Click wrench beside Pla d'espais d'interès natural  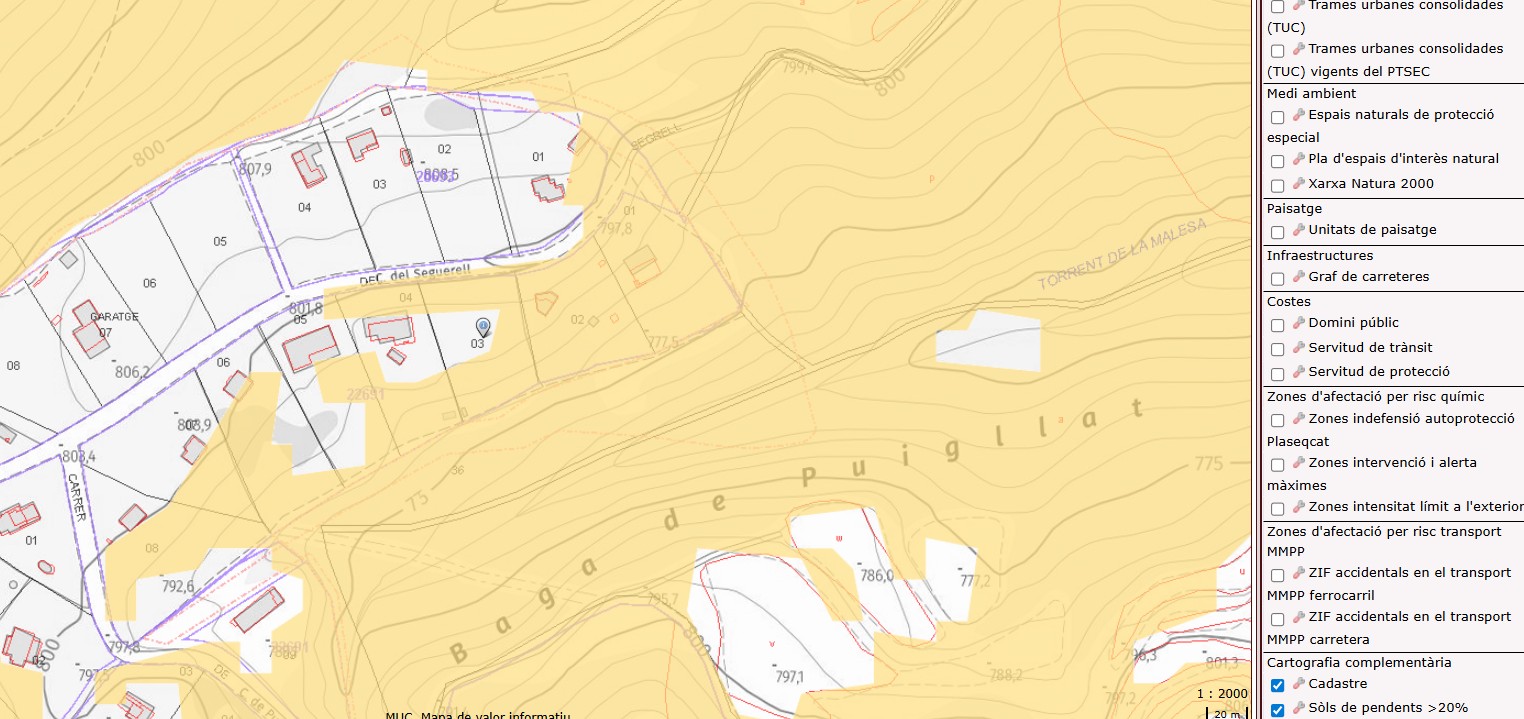1299,158
